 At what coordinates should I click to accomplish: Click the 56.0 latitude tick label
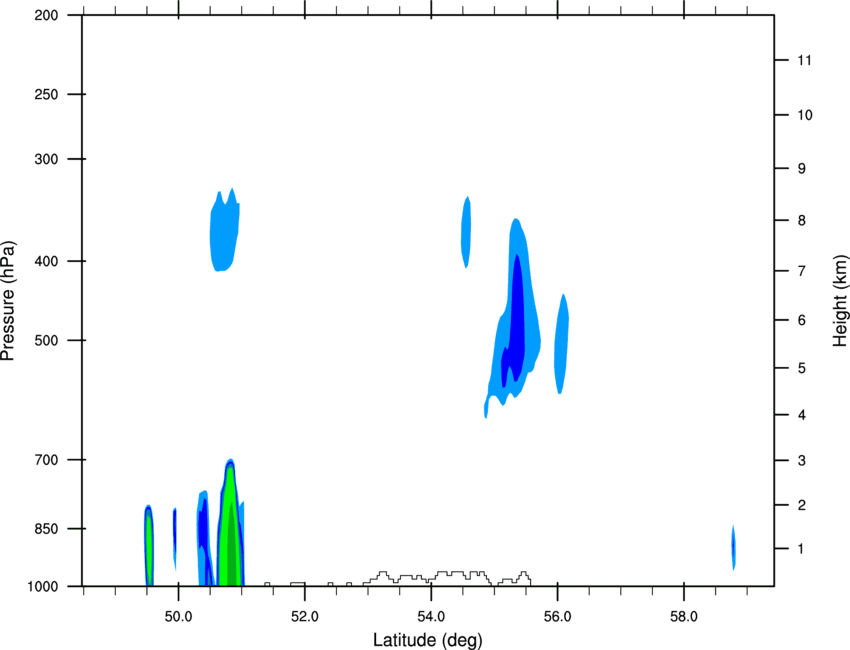[x=557, y=617]
